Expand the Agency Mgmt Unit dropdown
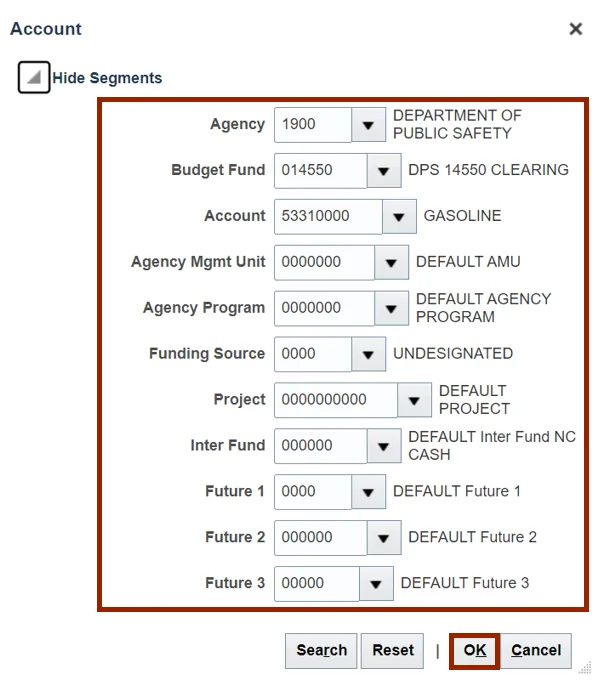Screen dimensions: 614x680 (391, 262)
